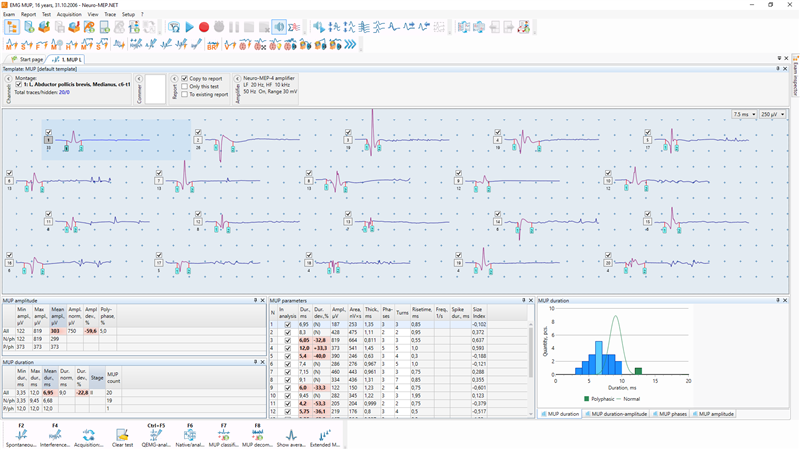Open Interference curve test (F4)
The width and height of the screenshot is (800, 450).
coord(55,434)
